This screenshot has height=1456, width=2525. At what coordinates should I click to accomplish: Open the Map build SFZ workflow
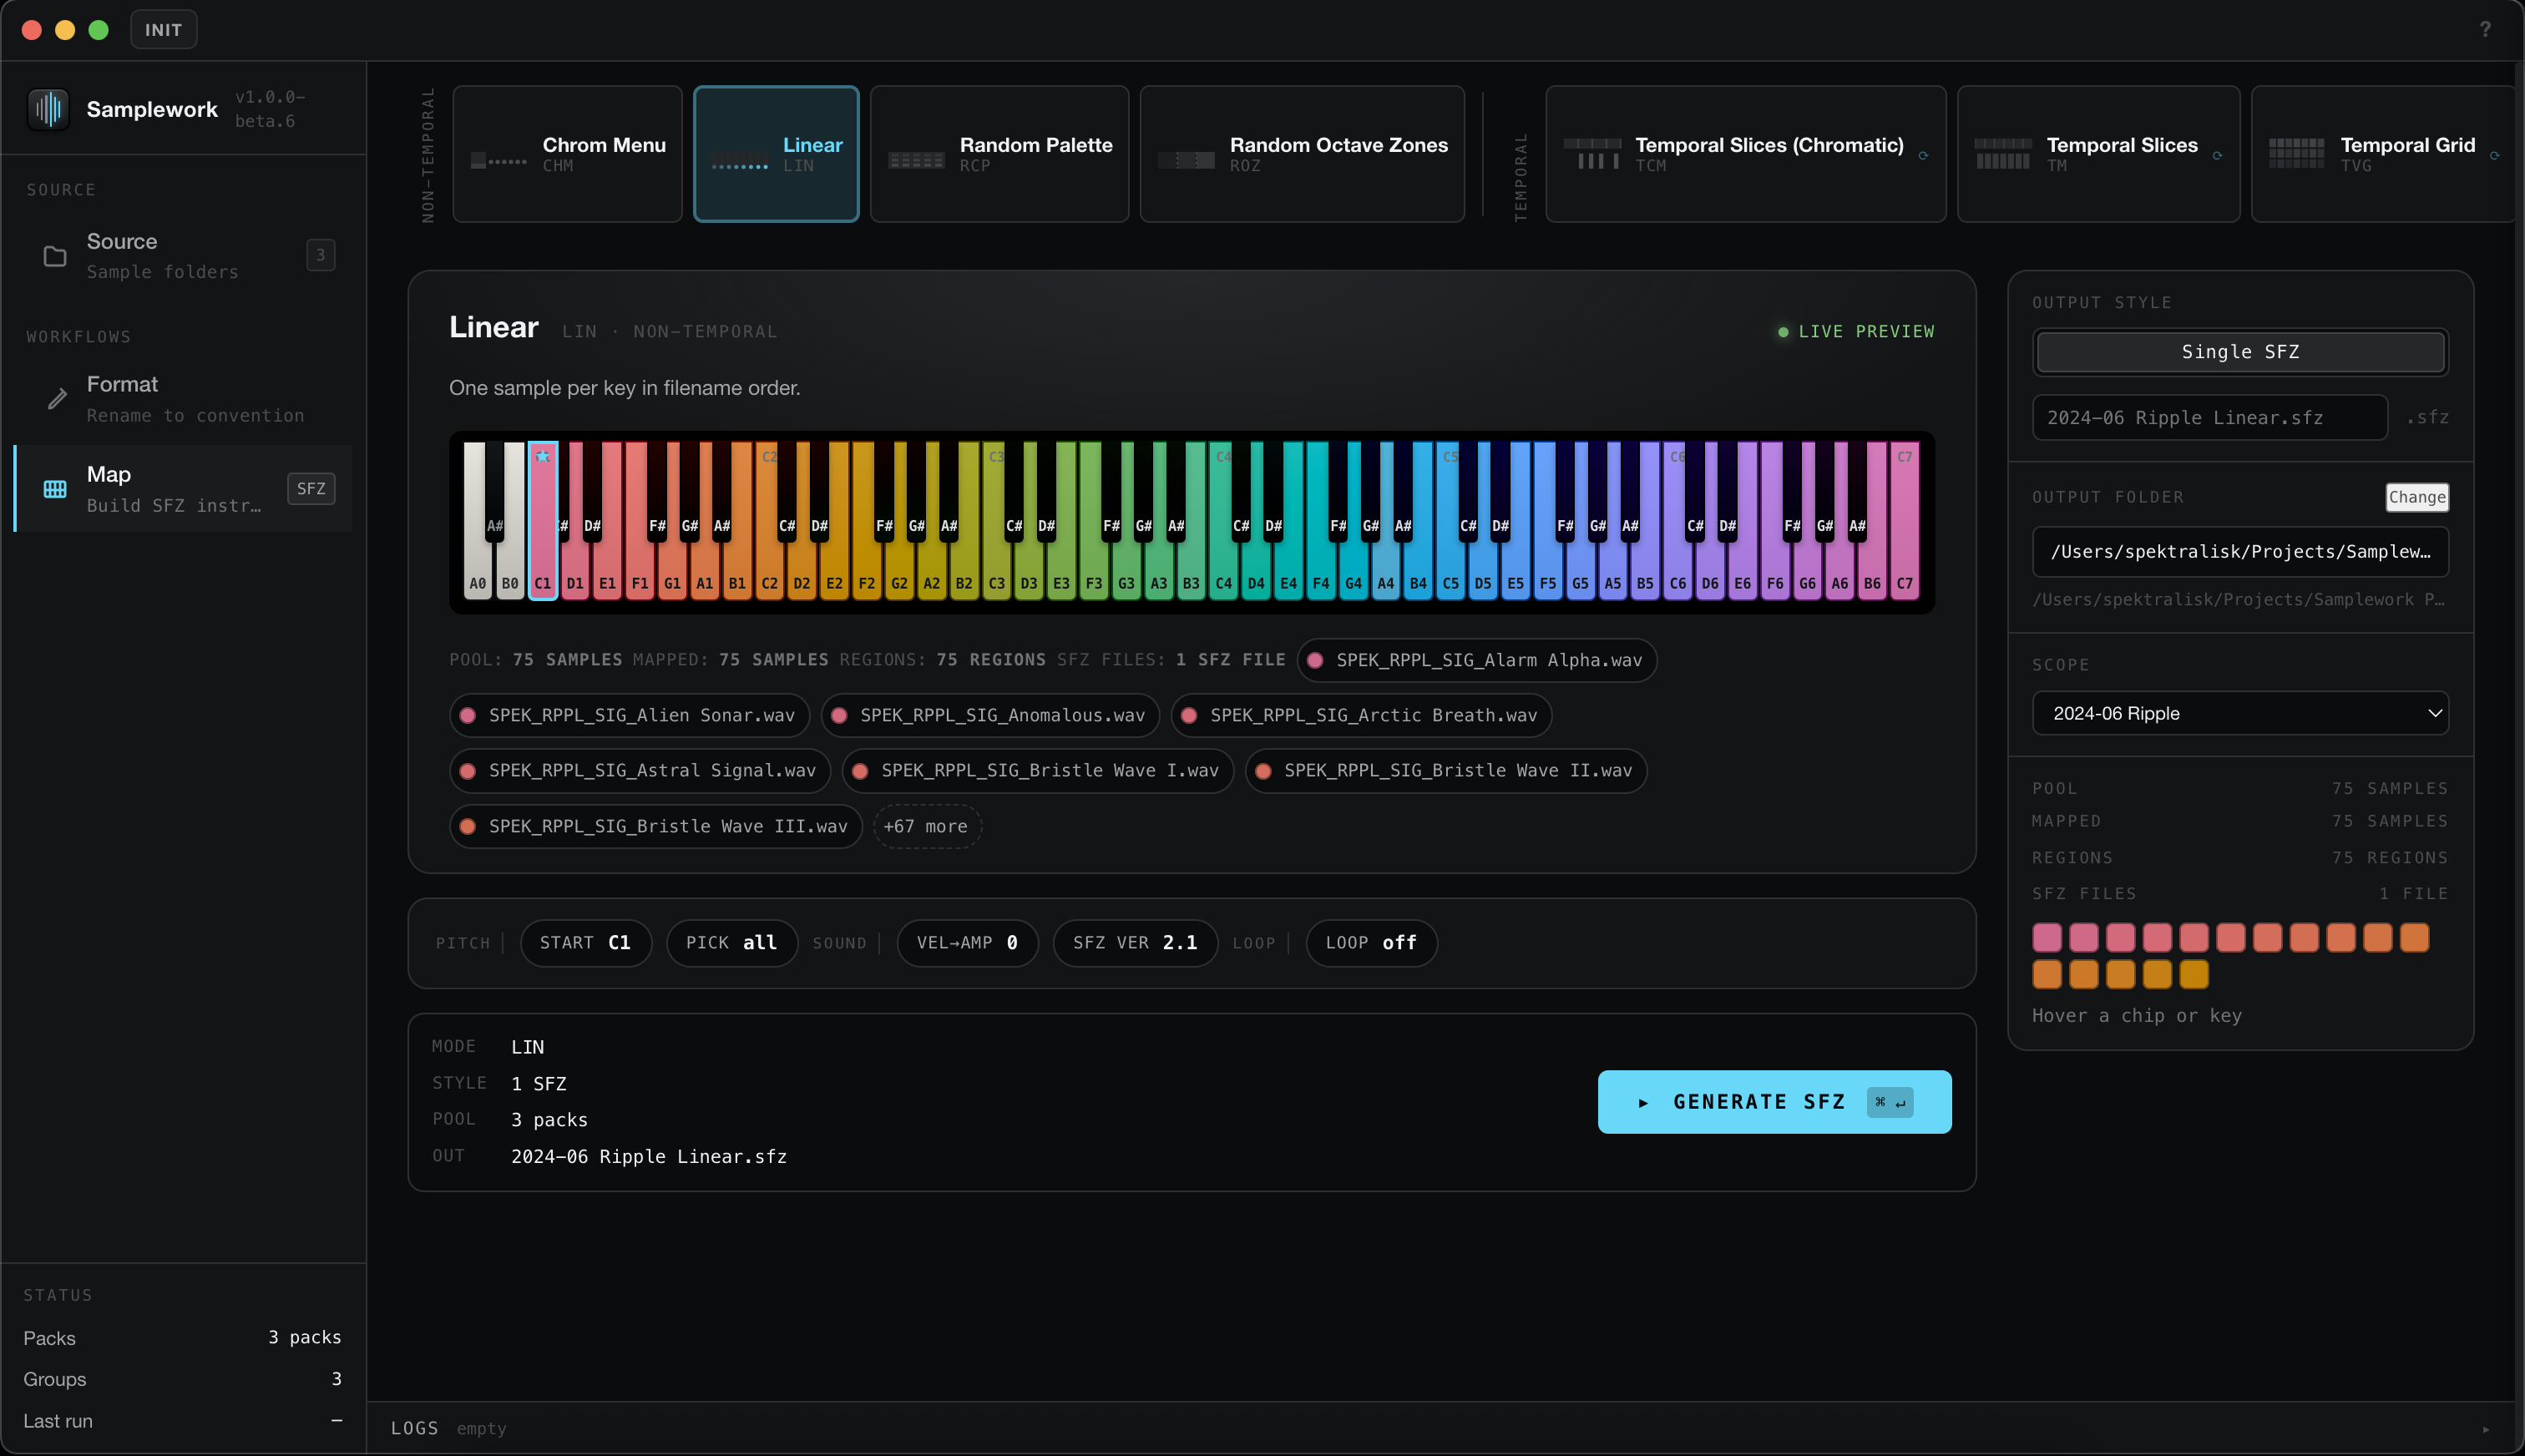(183, 489)
